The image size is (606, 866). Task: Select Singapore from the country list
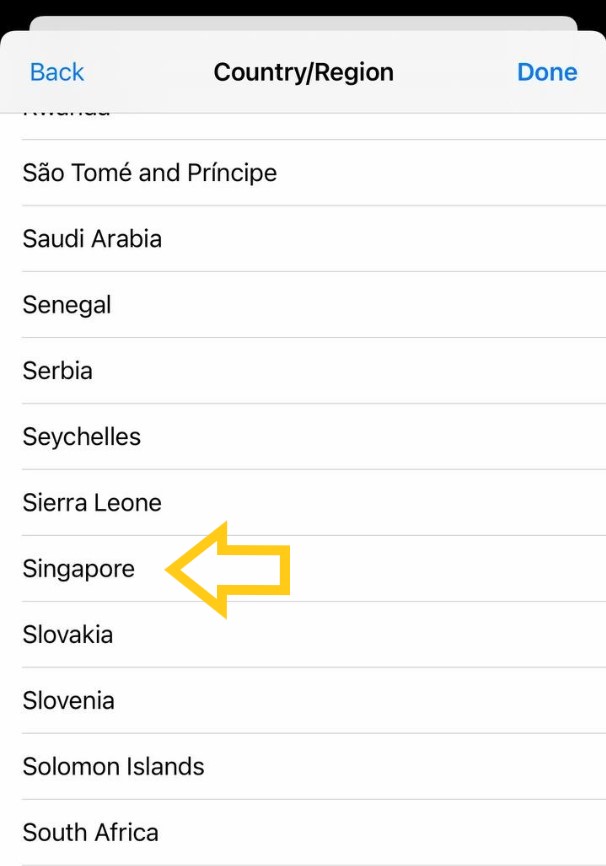tap(79, 569)
